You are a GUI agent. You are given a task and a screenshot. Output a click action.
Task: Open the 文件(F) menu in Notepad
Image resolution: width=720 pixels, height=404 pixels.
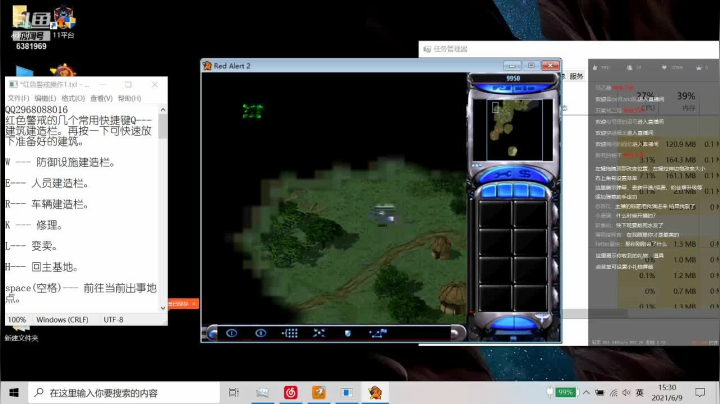coord(18,98)
